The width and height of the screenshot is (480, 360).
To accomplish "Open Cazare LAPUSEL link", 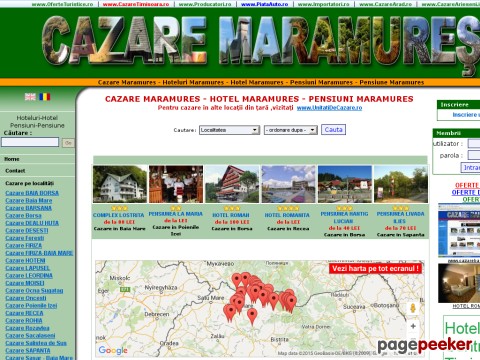I will (28, 268).
